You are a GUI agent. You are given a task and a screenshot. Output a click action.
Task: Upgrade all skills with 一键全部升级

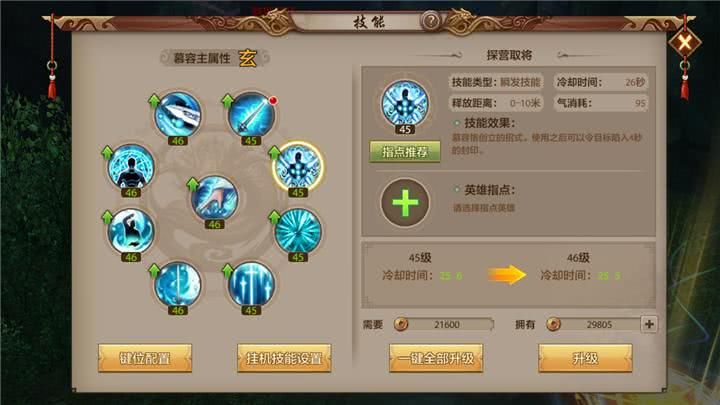tap(436, 358)
